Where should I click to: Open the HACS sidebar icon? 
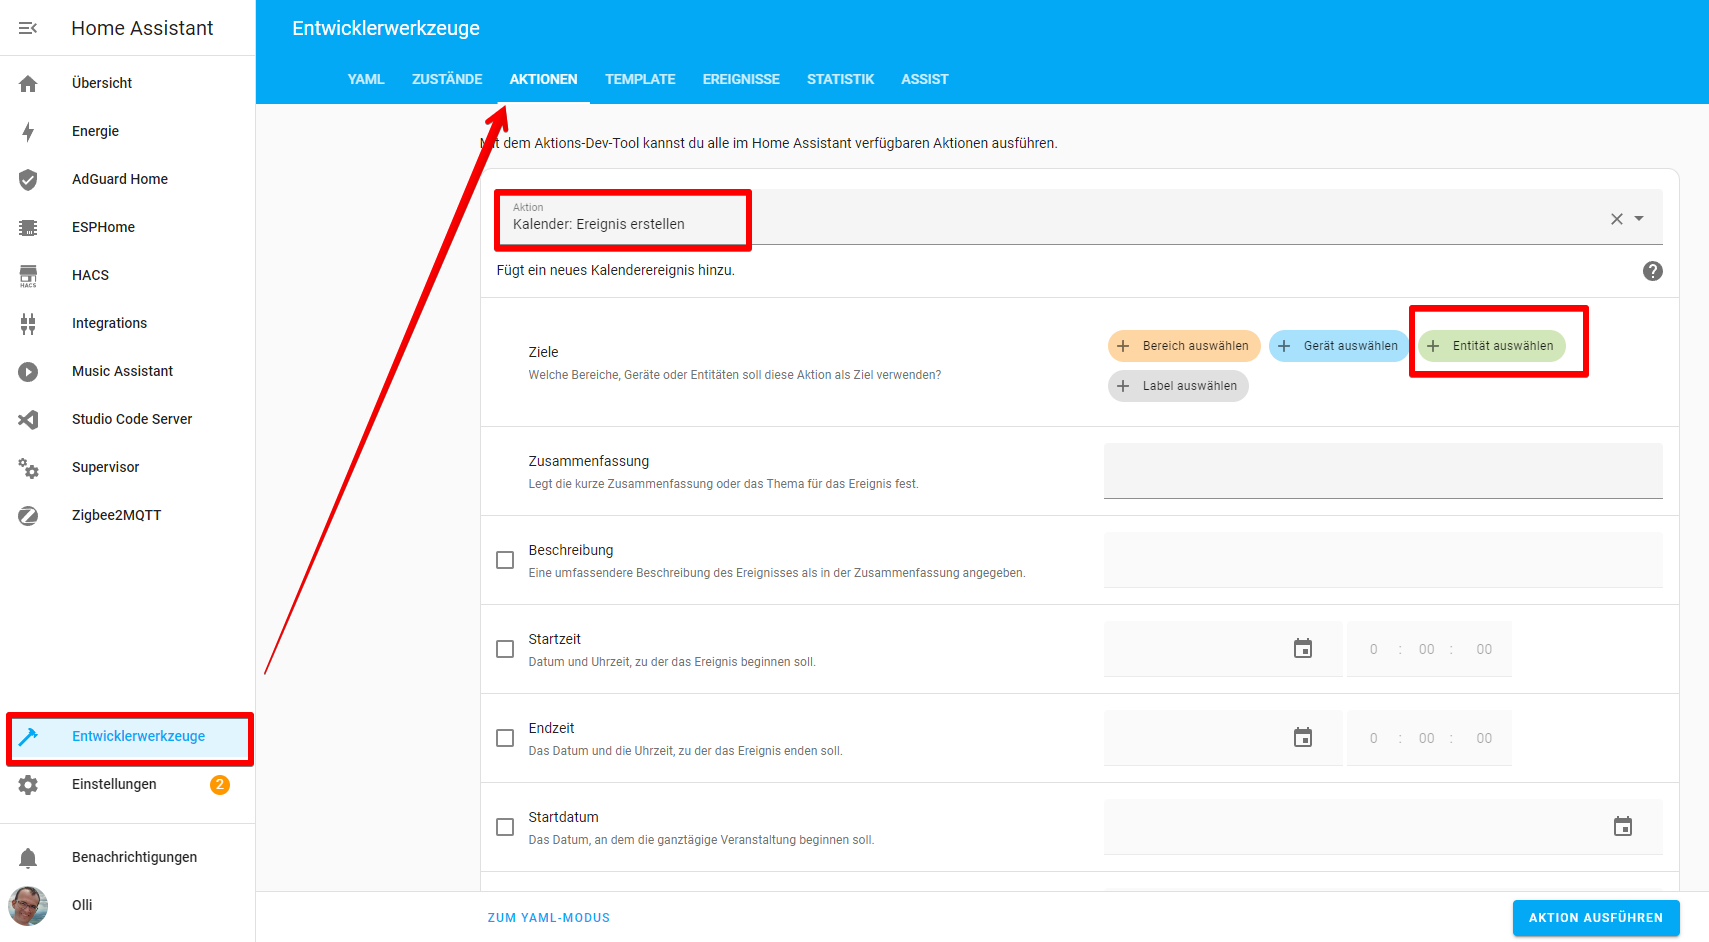(28, 276)
